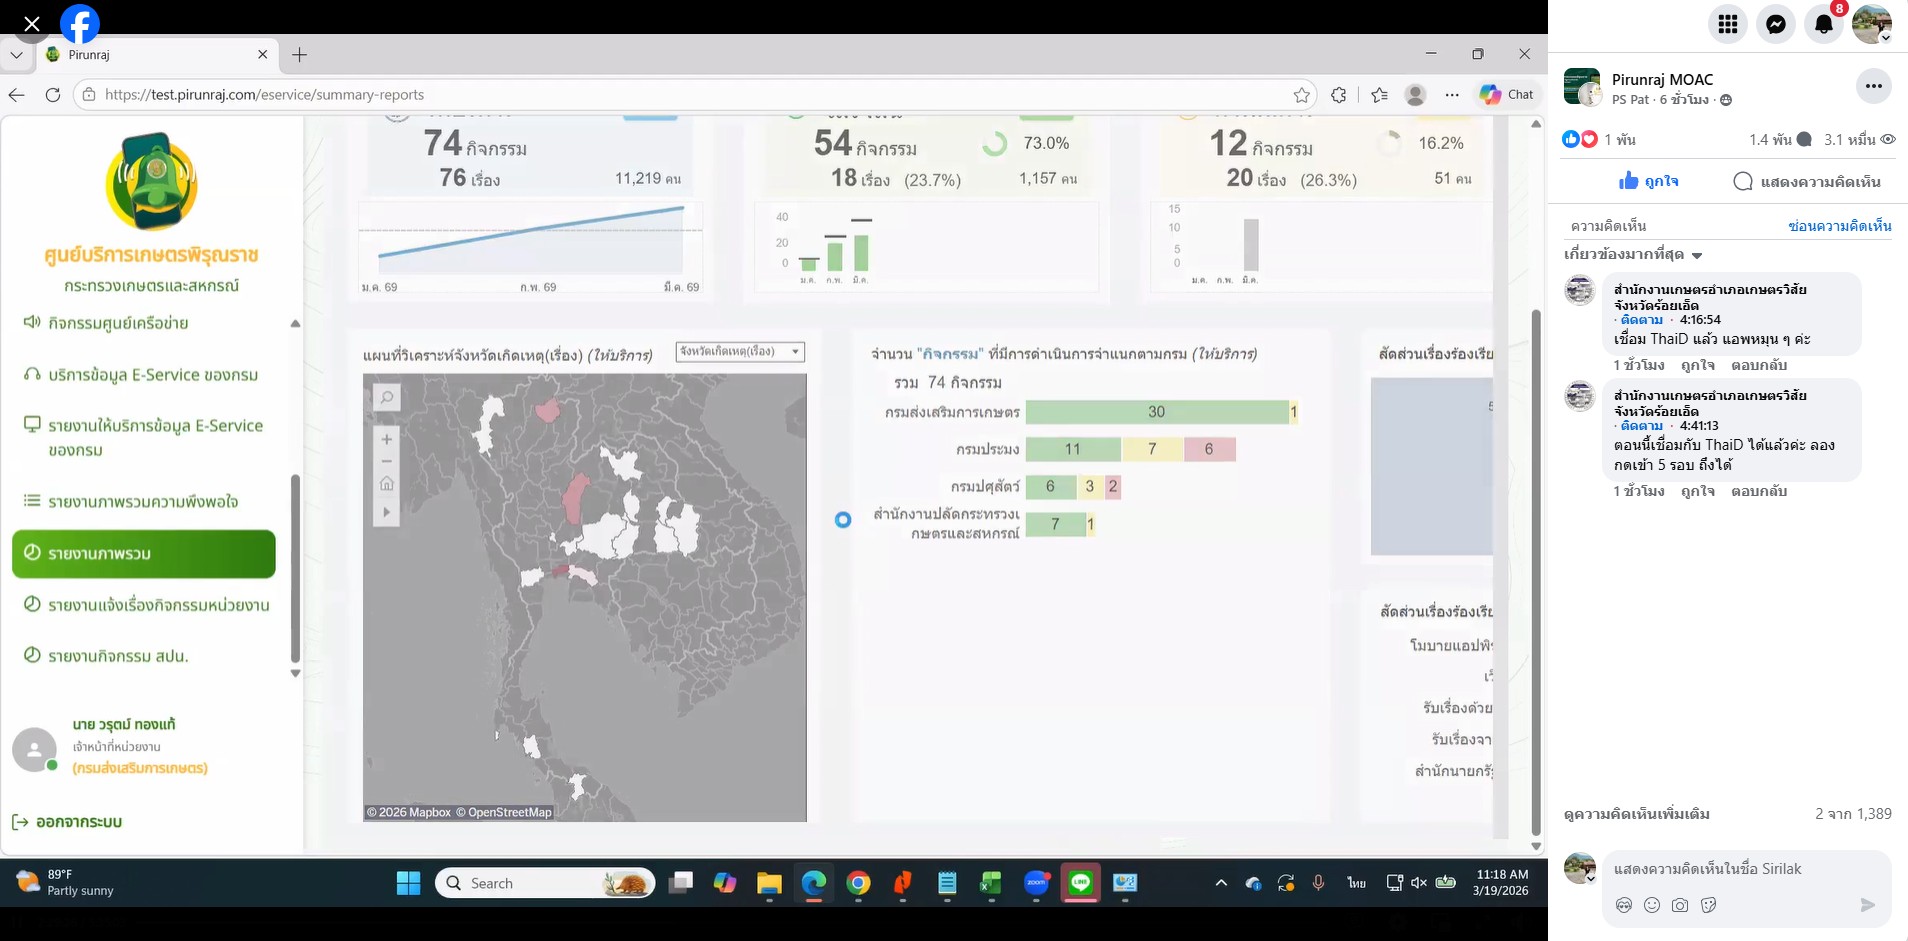Select รายงานภาพรวม sidebar menu item
This screenshot has width=1908, height=941.
(144, 554)
